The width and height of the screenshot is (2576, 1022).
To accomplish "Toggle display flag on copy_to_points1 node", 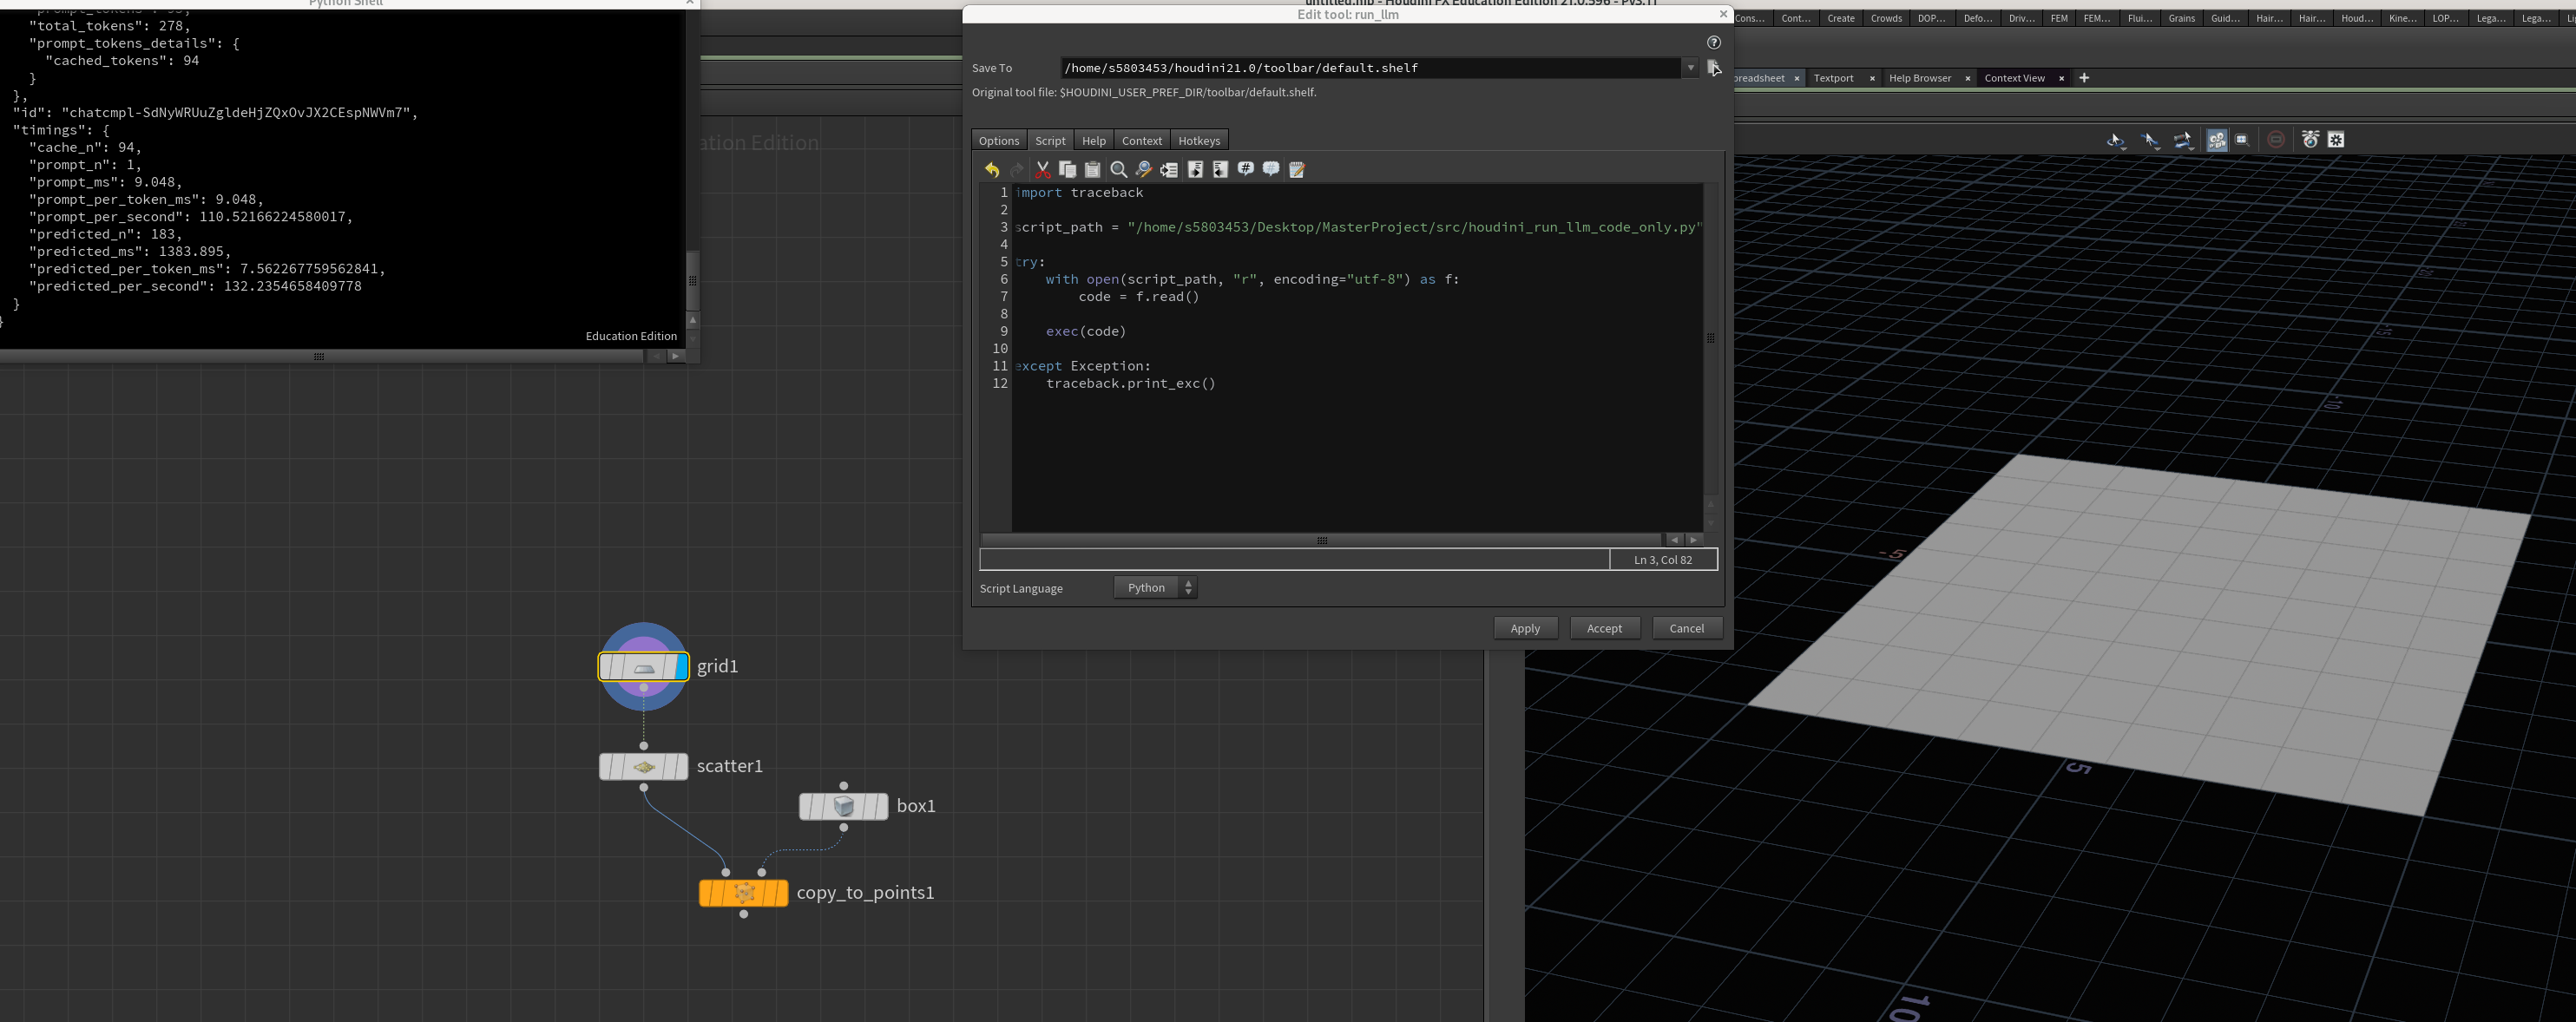I will pyautogui.click(x=782, y=893).
